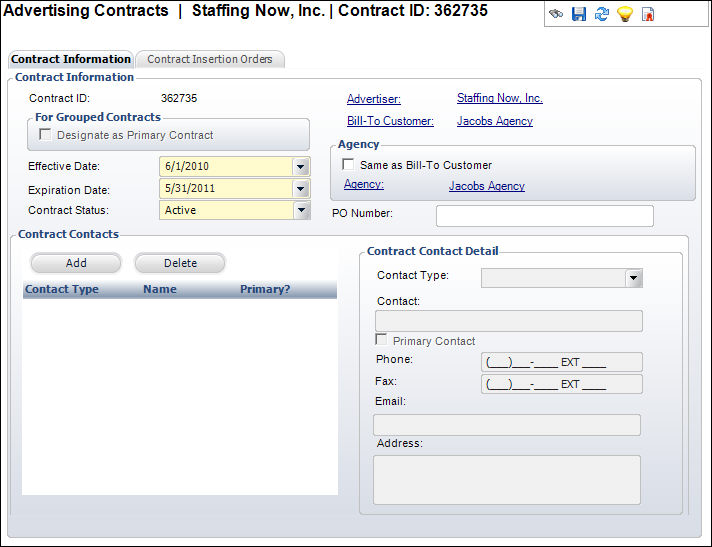This screenshot has width=712, height=547.
Task: Enable Designate as Primary Contract checkbox
Action: [46, 135]
